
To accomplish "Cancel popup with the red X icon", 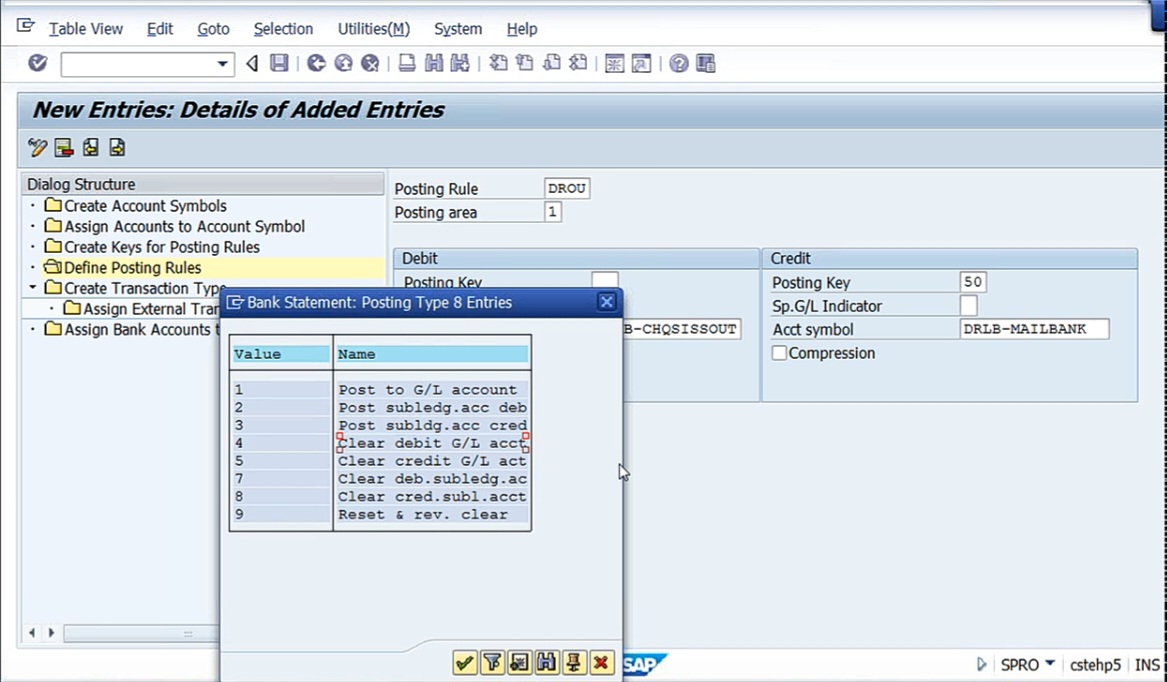I will tap(601, 662).
